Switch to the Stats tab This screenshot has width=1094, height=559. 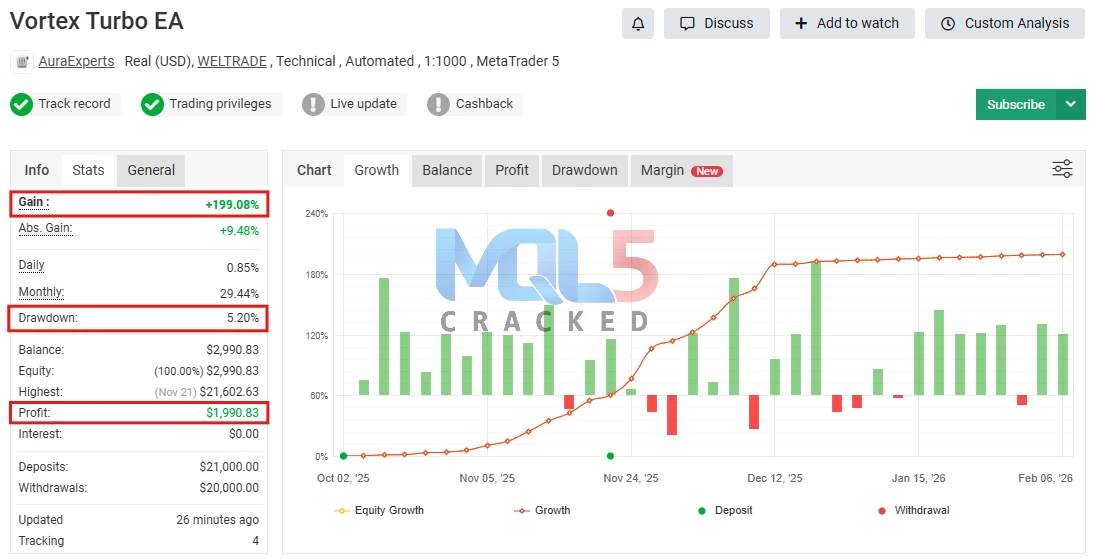(88, 170)
